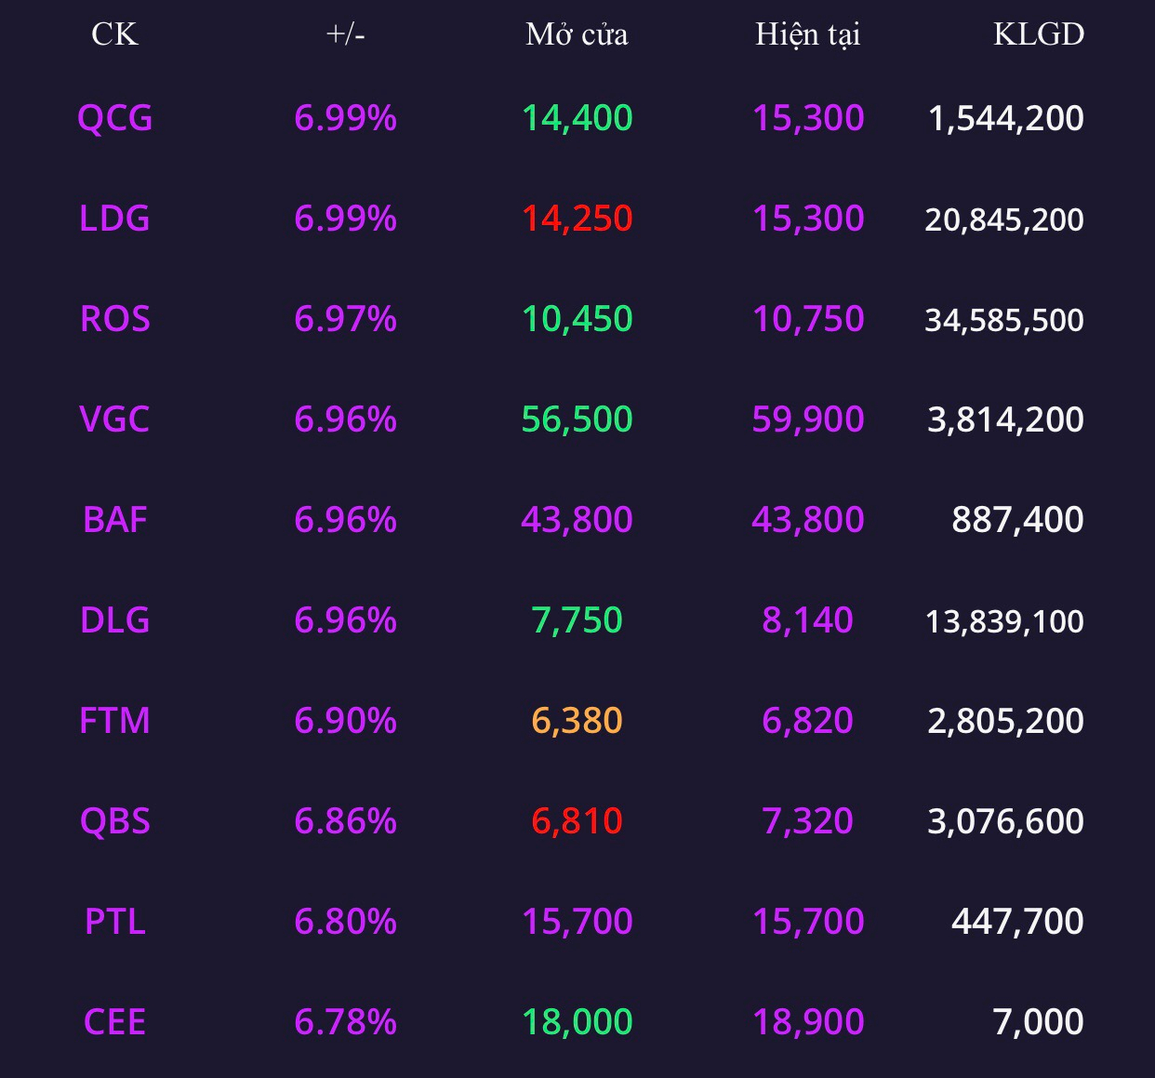Viewport: 1155px width, 1078px height.
Task: Click ROS trading volume 34,585,500
Action: coord(1004,320)
